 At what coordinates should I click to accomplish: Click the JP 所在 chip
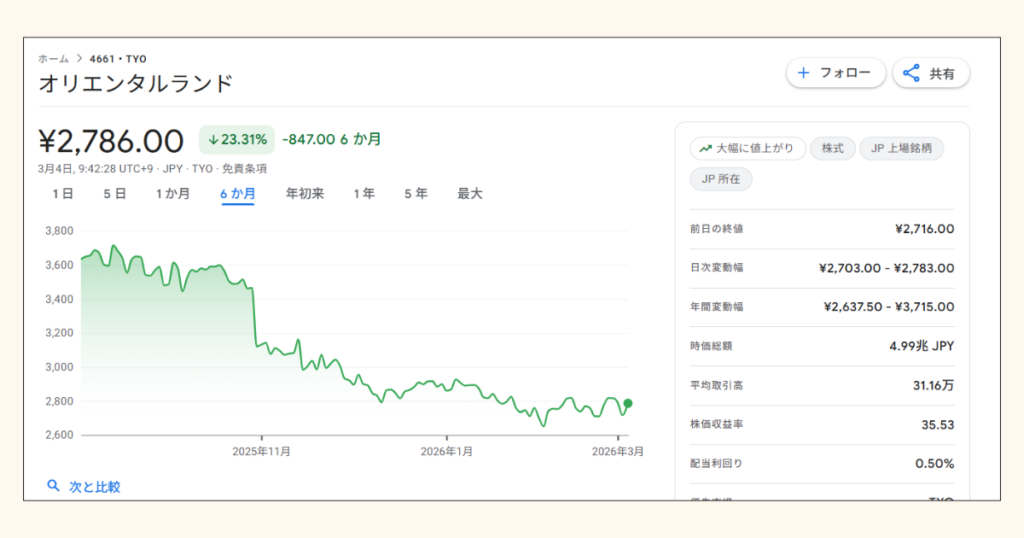[721, 180]
